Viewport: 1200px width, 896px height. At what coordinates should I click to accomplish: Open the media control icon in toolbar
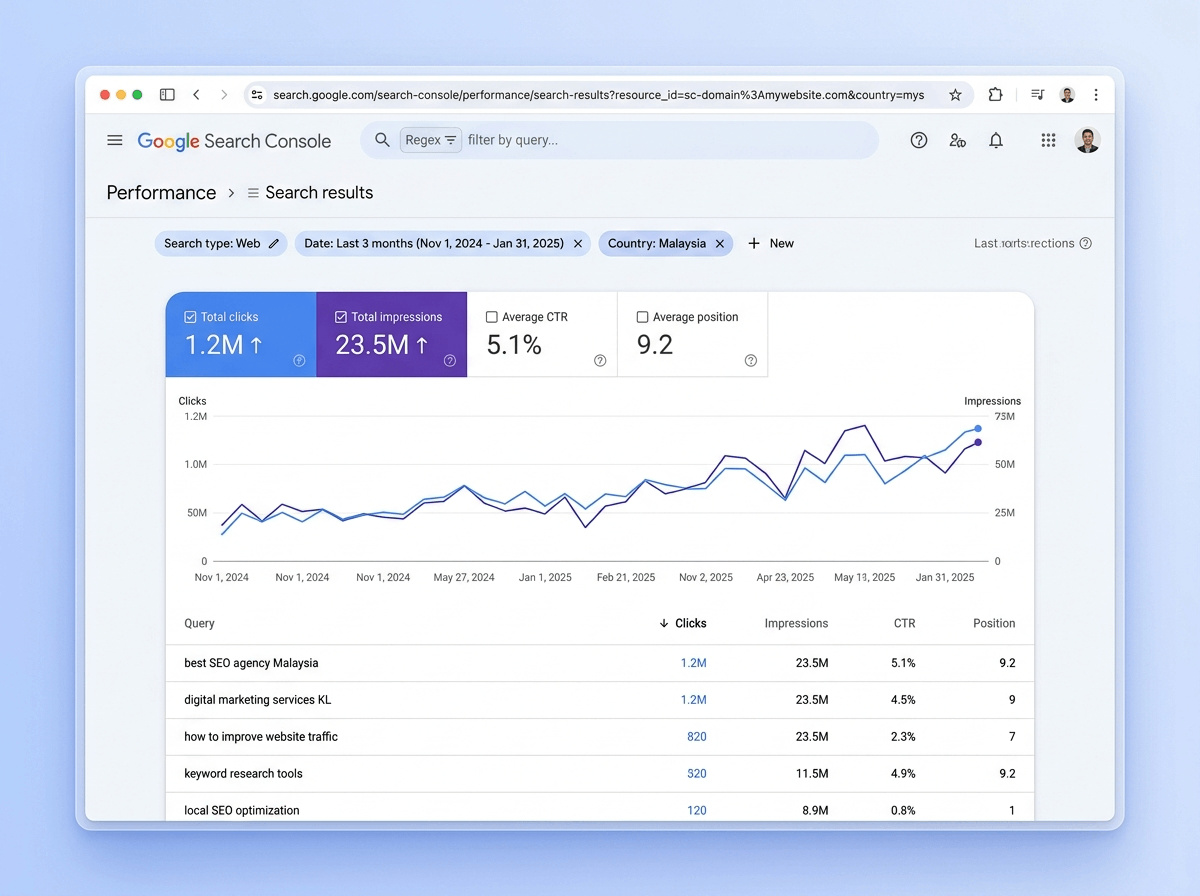1038,95
